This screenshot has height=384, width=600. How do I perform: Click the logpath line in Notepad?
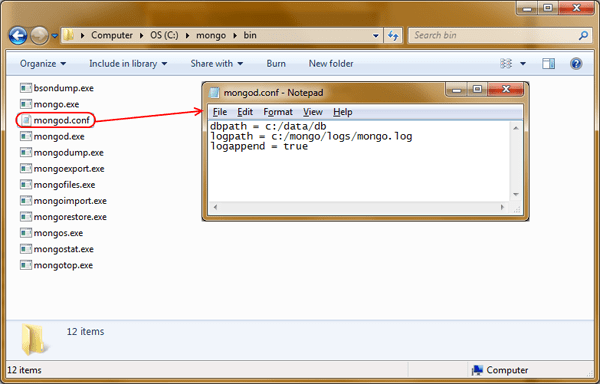click(311, 136)
